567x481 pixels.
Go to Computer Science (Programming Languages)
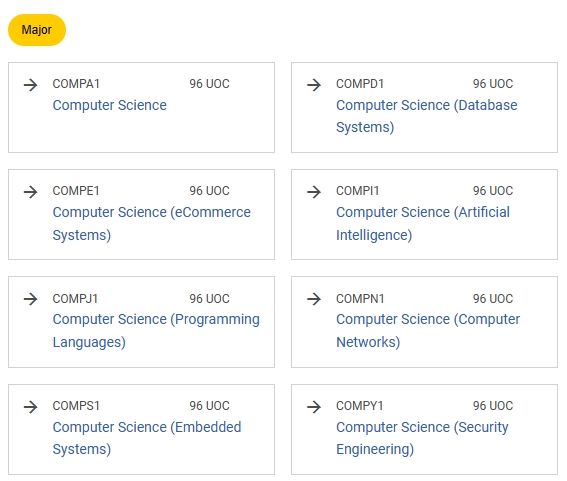[x=156, y=331]
